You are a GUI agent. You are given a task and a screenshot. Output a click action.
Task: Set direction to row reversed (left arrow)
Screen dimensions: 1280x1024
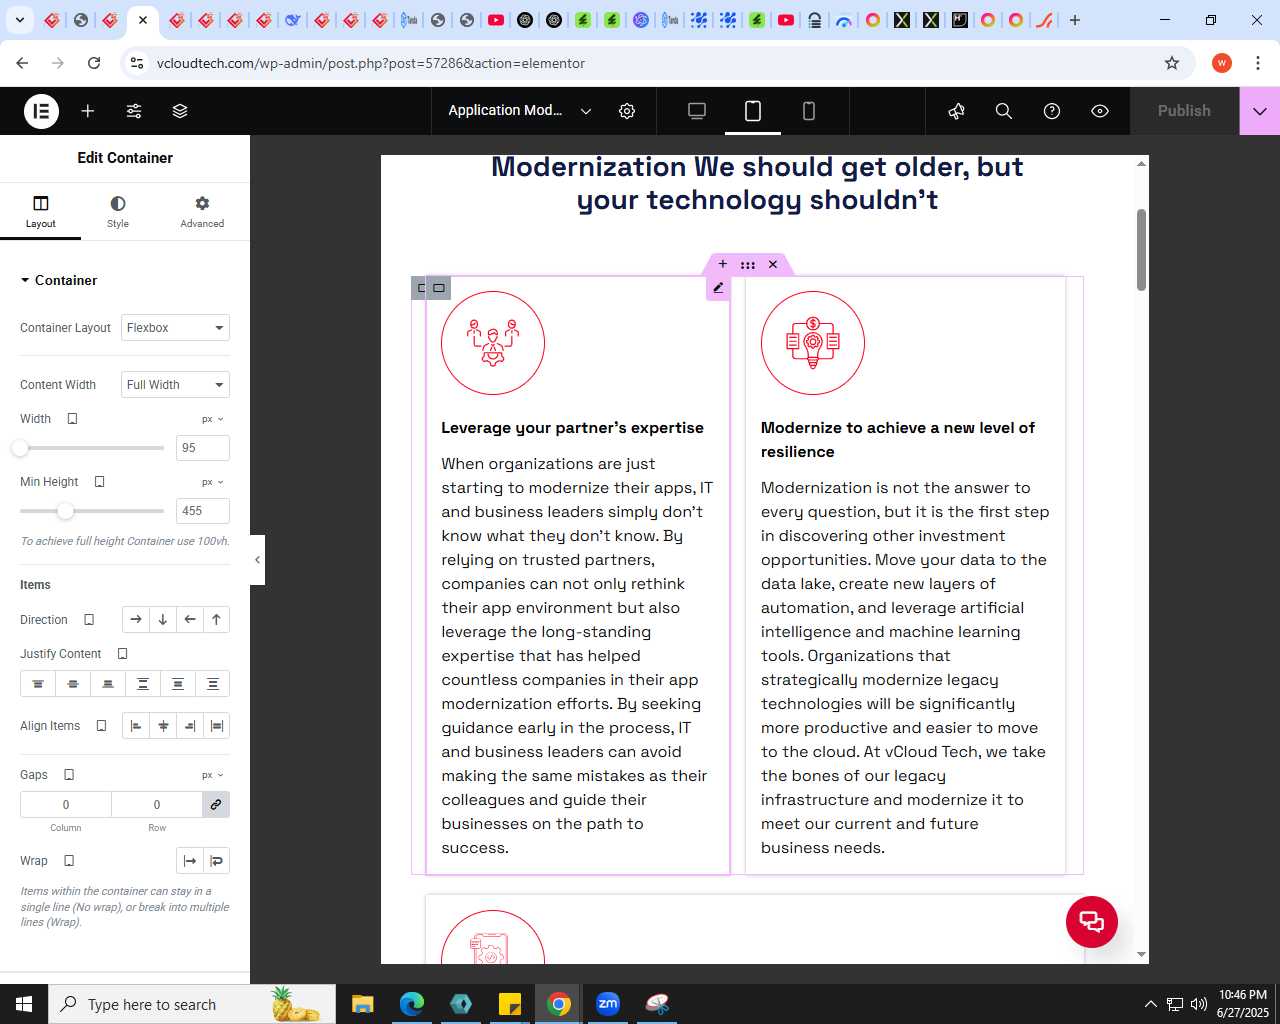coord(190,620)
